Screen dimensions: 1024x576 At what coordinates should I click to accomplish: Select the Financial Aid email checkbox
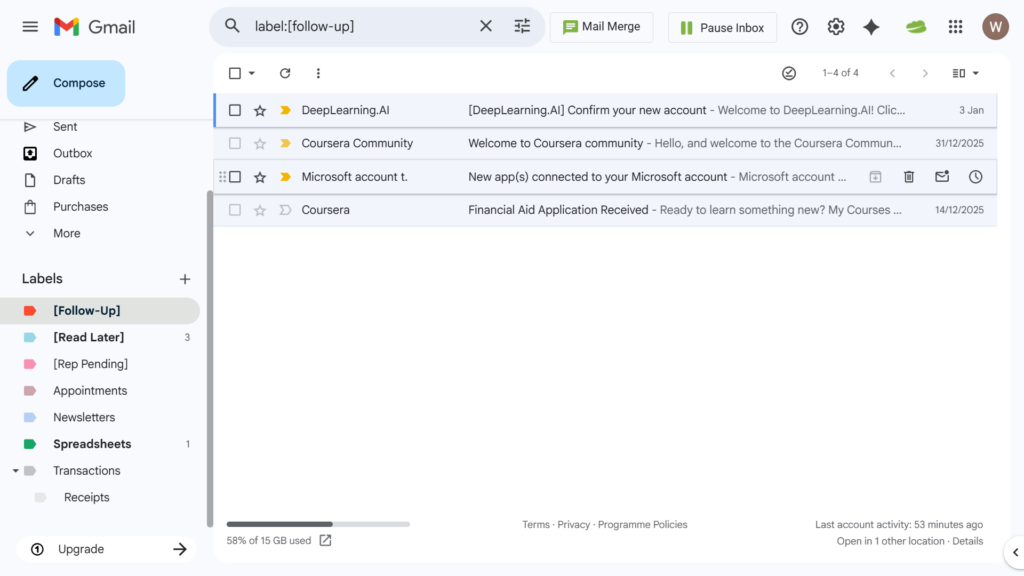(234, 210)
